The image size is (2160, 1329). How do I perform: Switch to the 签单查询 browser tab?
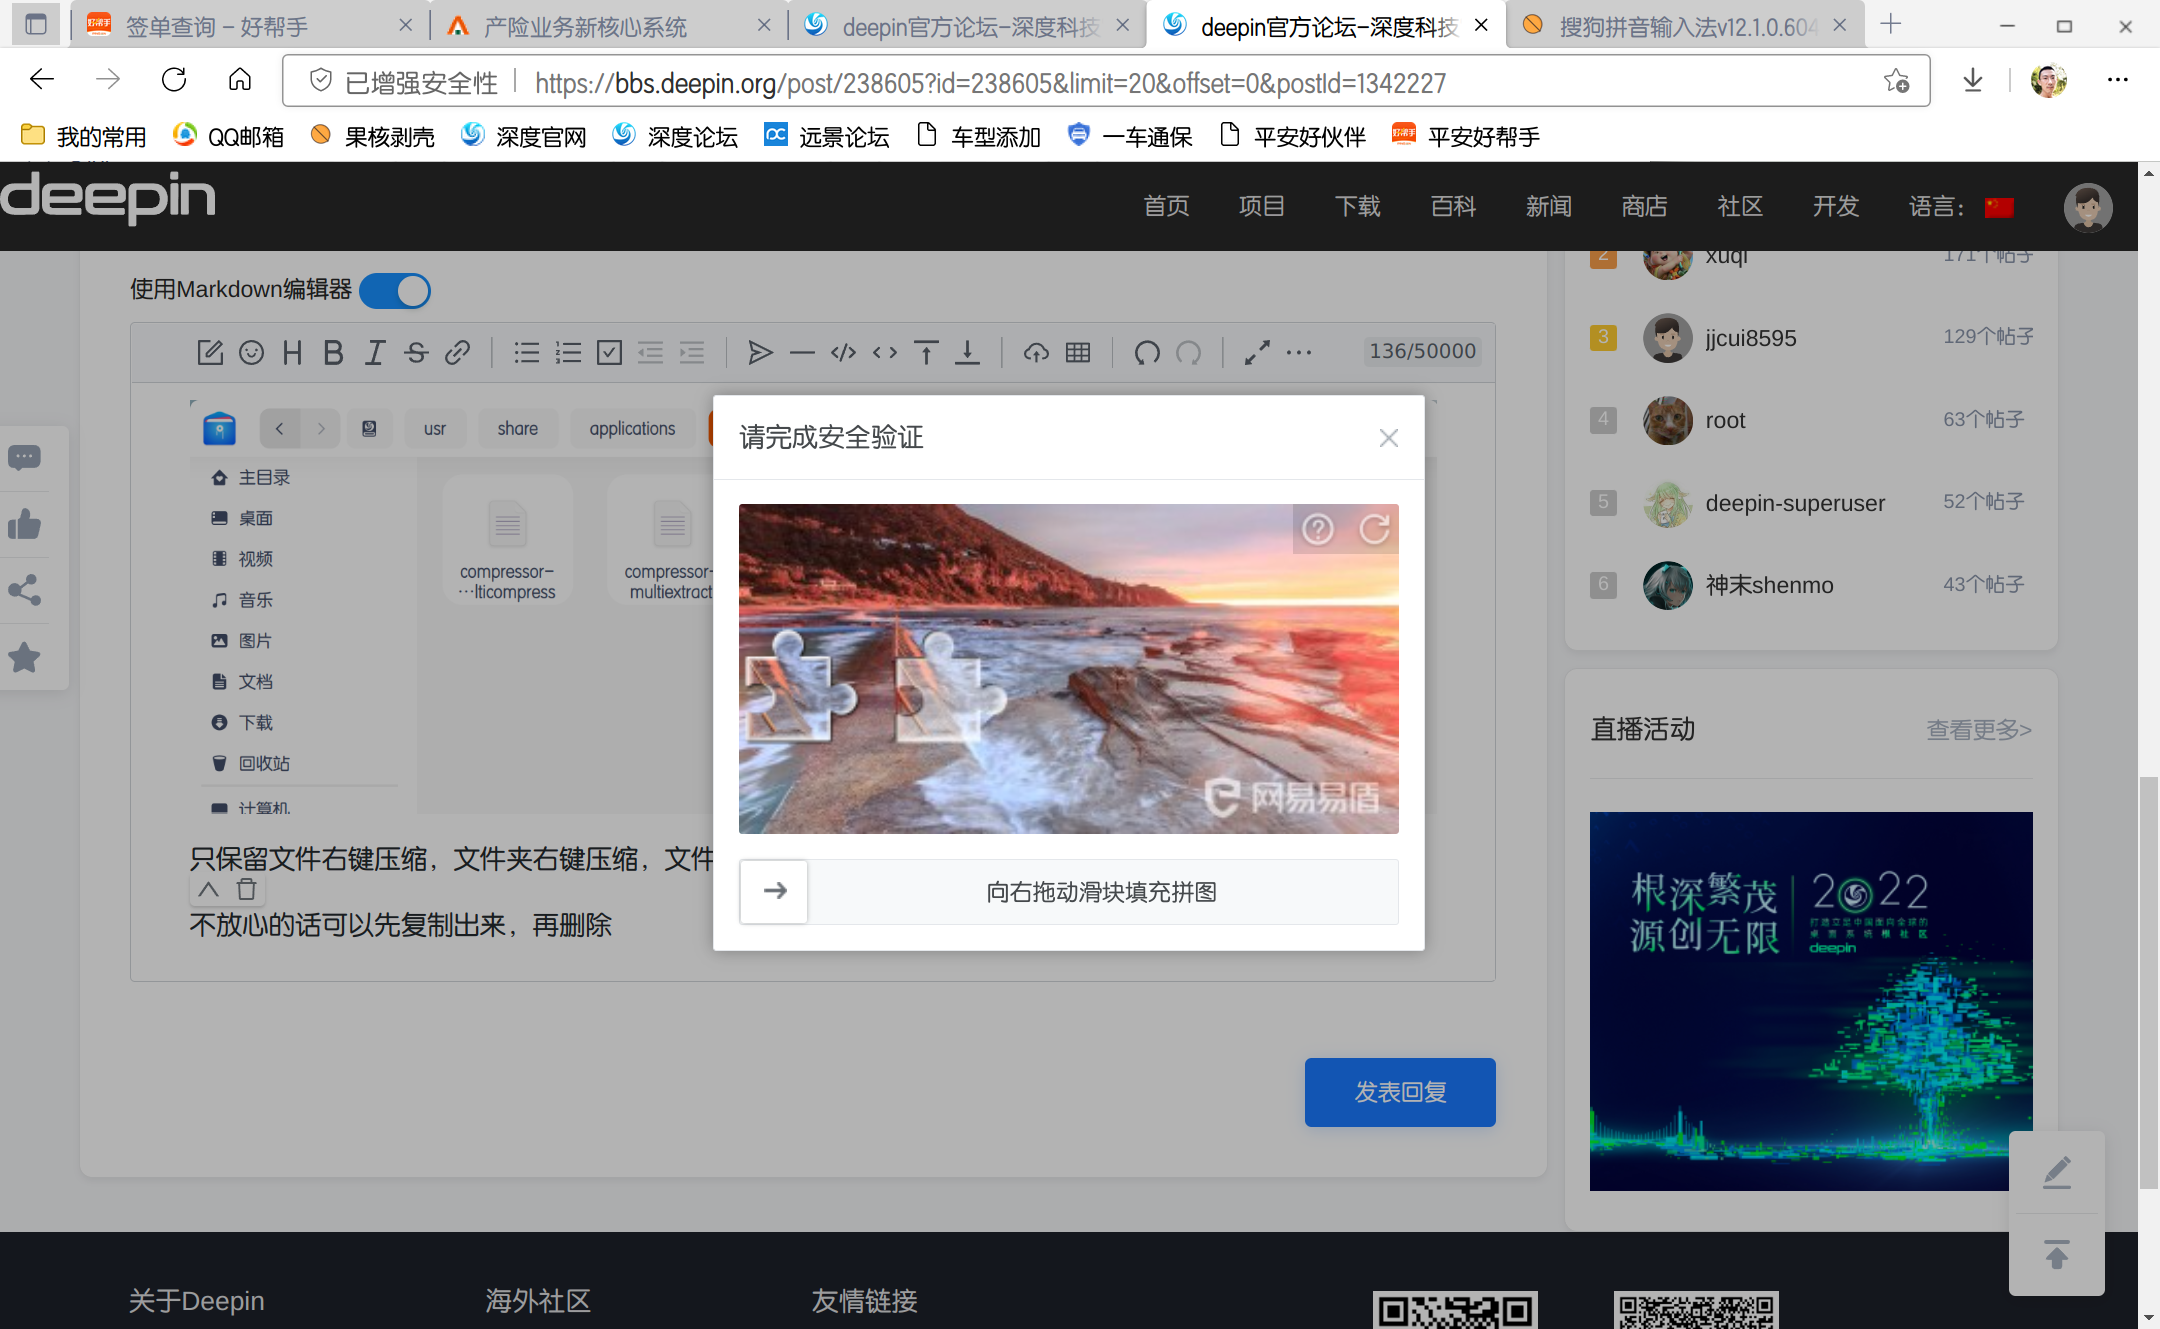218,26
